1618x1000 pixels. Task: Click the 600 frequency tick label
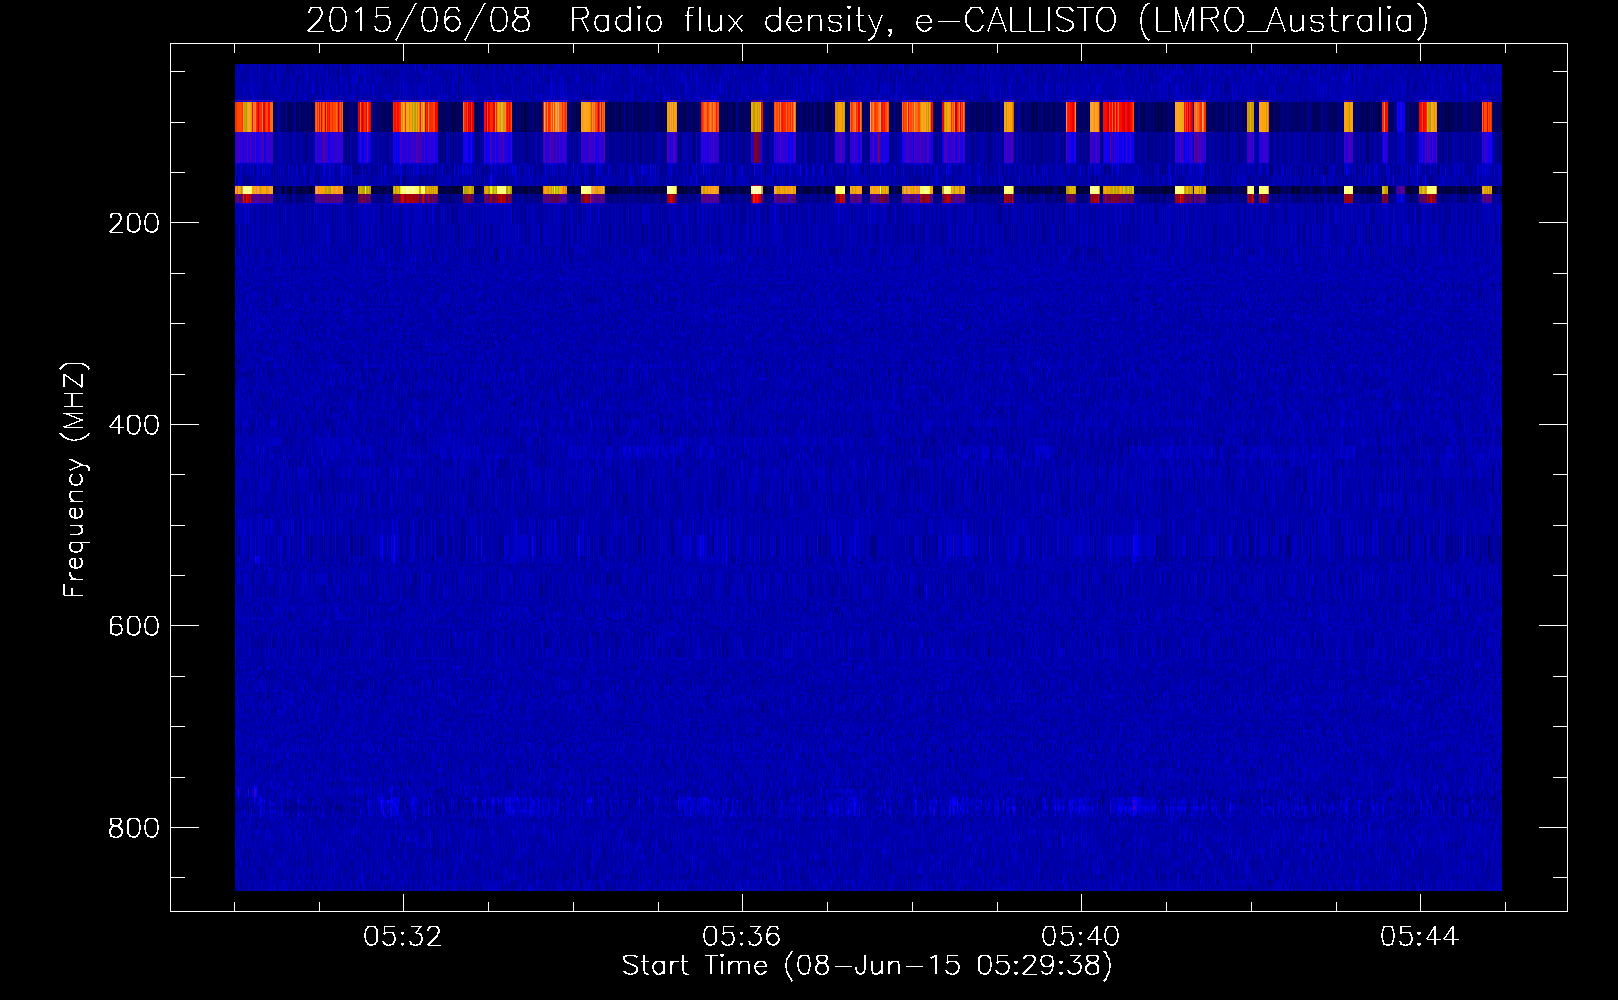[x=134, y=626]
